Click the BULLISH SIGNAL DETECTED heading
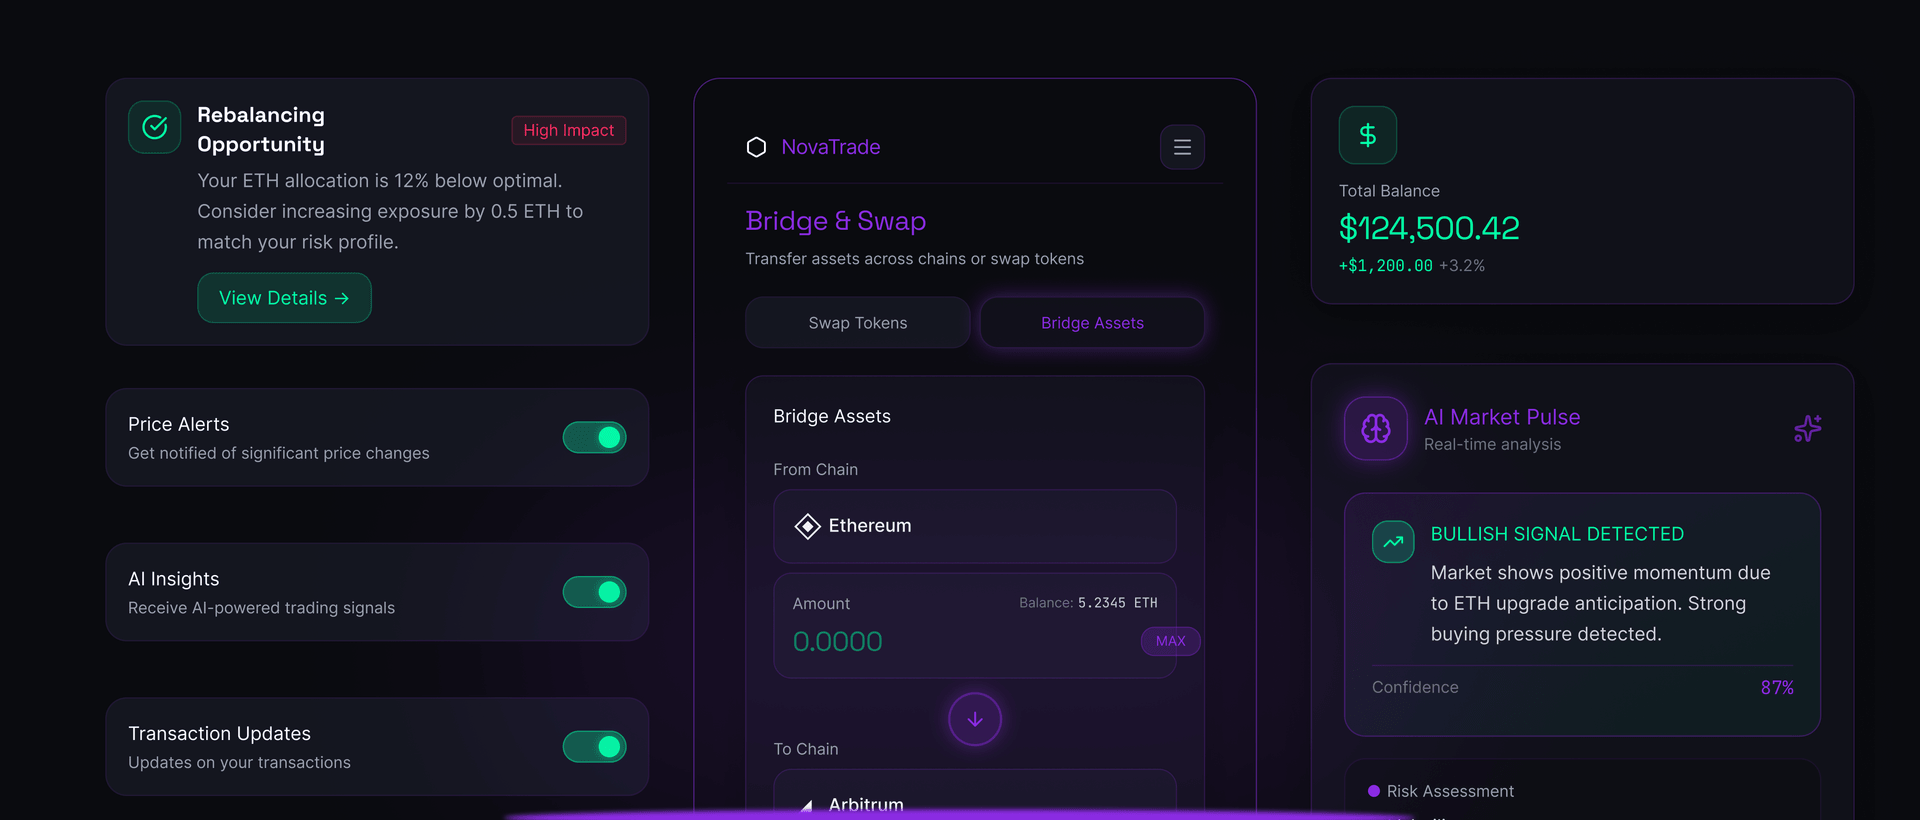This screenshot has height=820, width=1920. pos(1557,534)
